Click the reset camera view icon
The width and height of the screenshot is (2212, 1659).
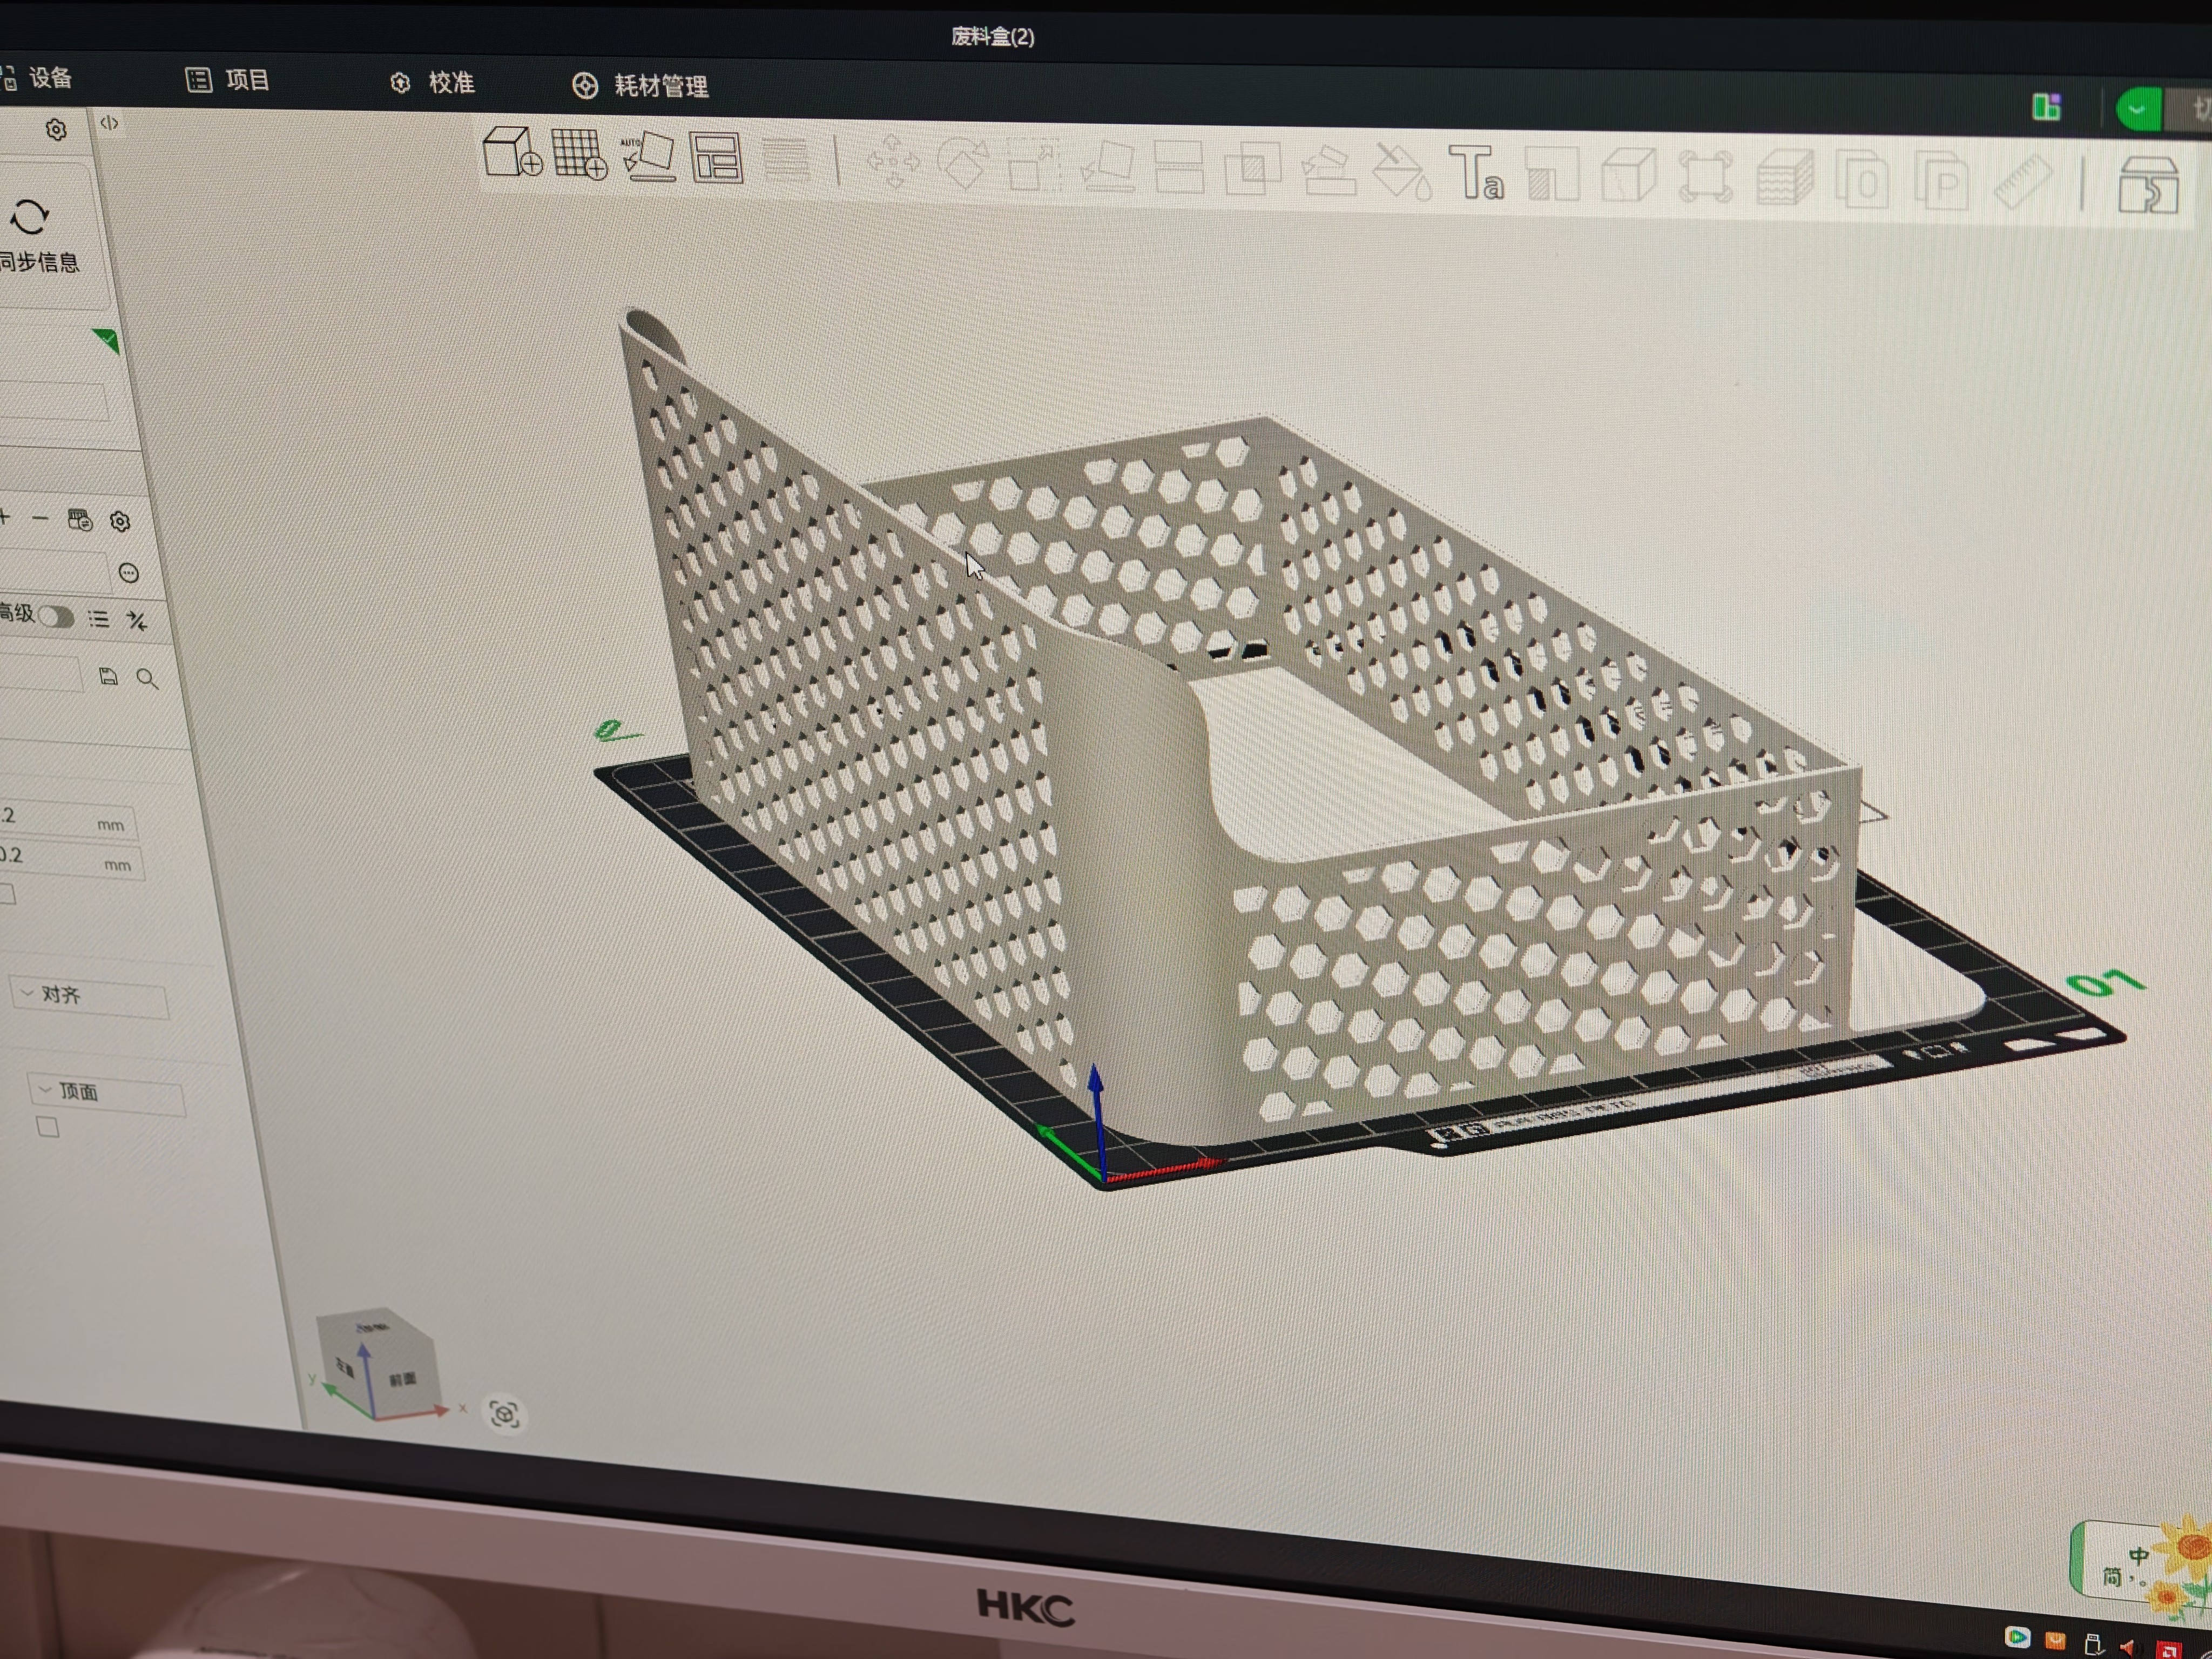click(x=504, y=1414)
